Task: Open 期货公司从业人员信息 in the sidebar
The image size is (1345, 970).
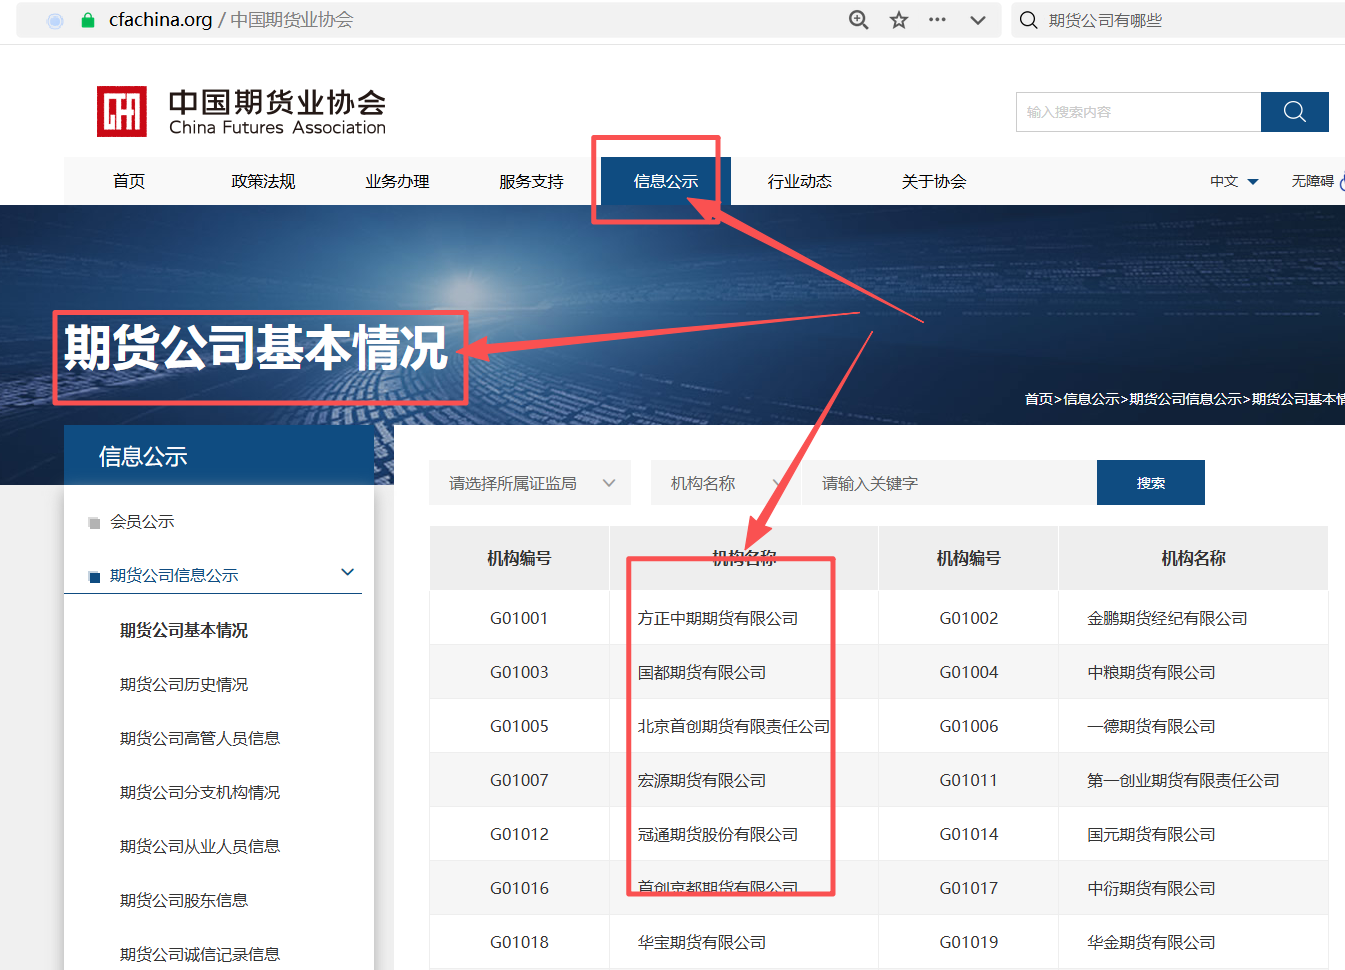Action: coord(200,846)
